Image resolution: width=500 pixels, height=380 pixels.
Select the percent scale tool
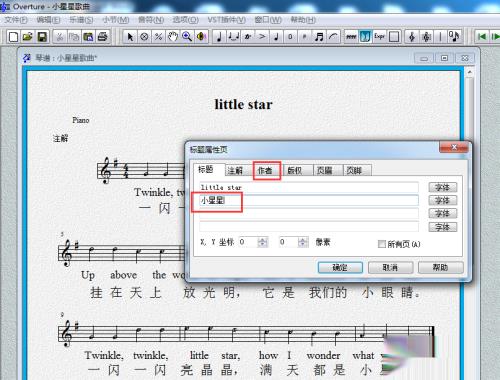[x=159, y=37]
